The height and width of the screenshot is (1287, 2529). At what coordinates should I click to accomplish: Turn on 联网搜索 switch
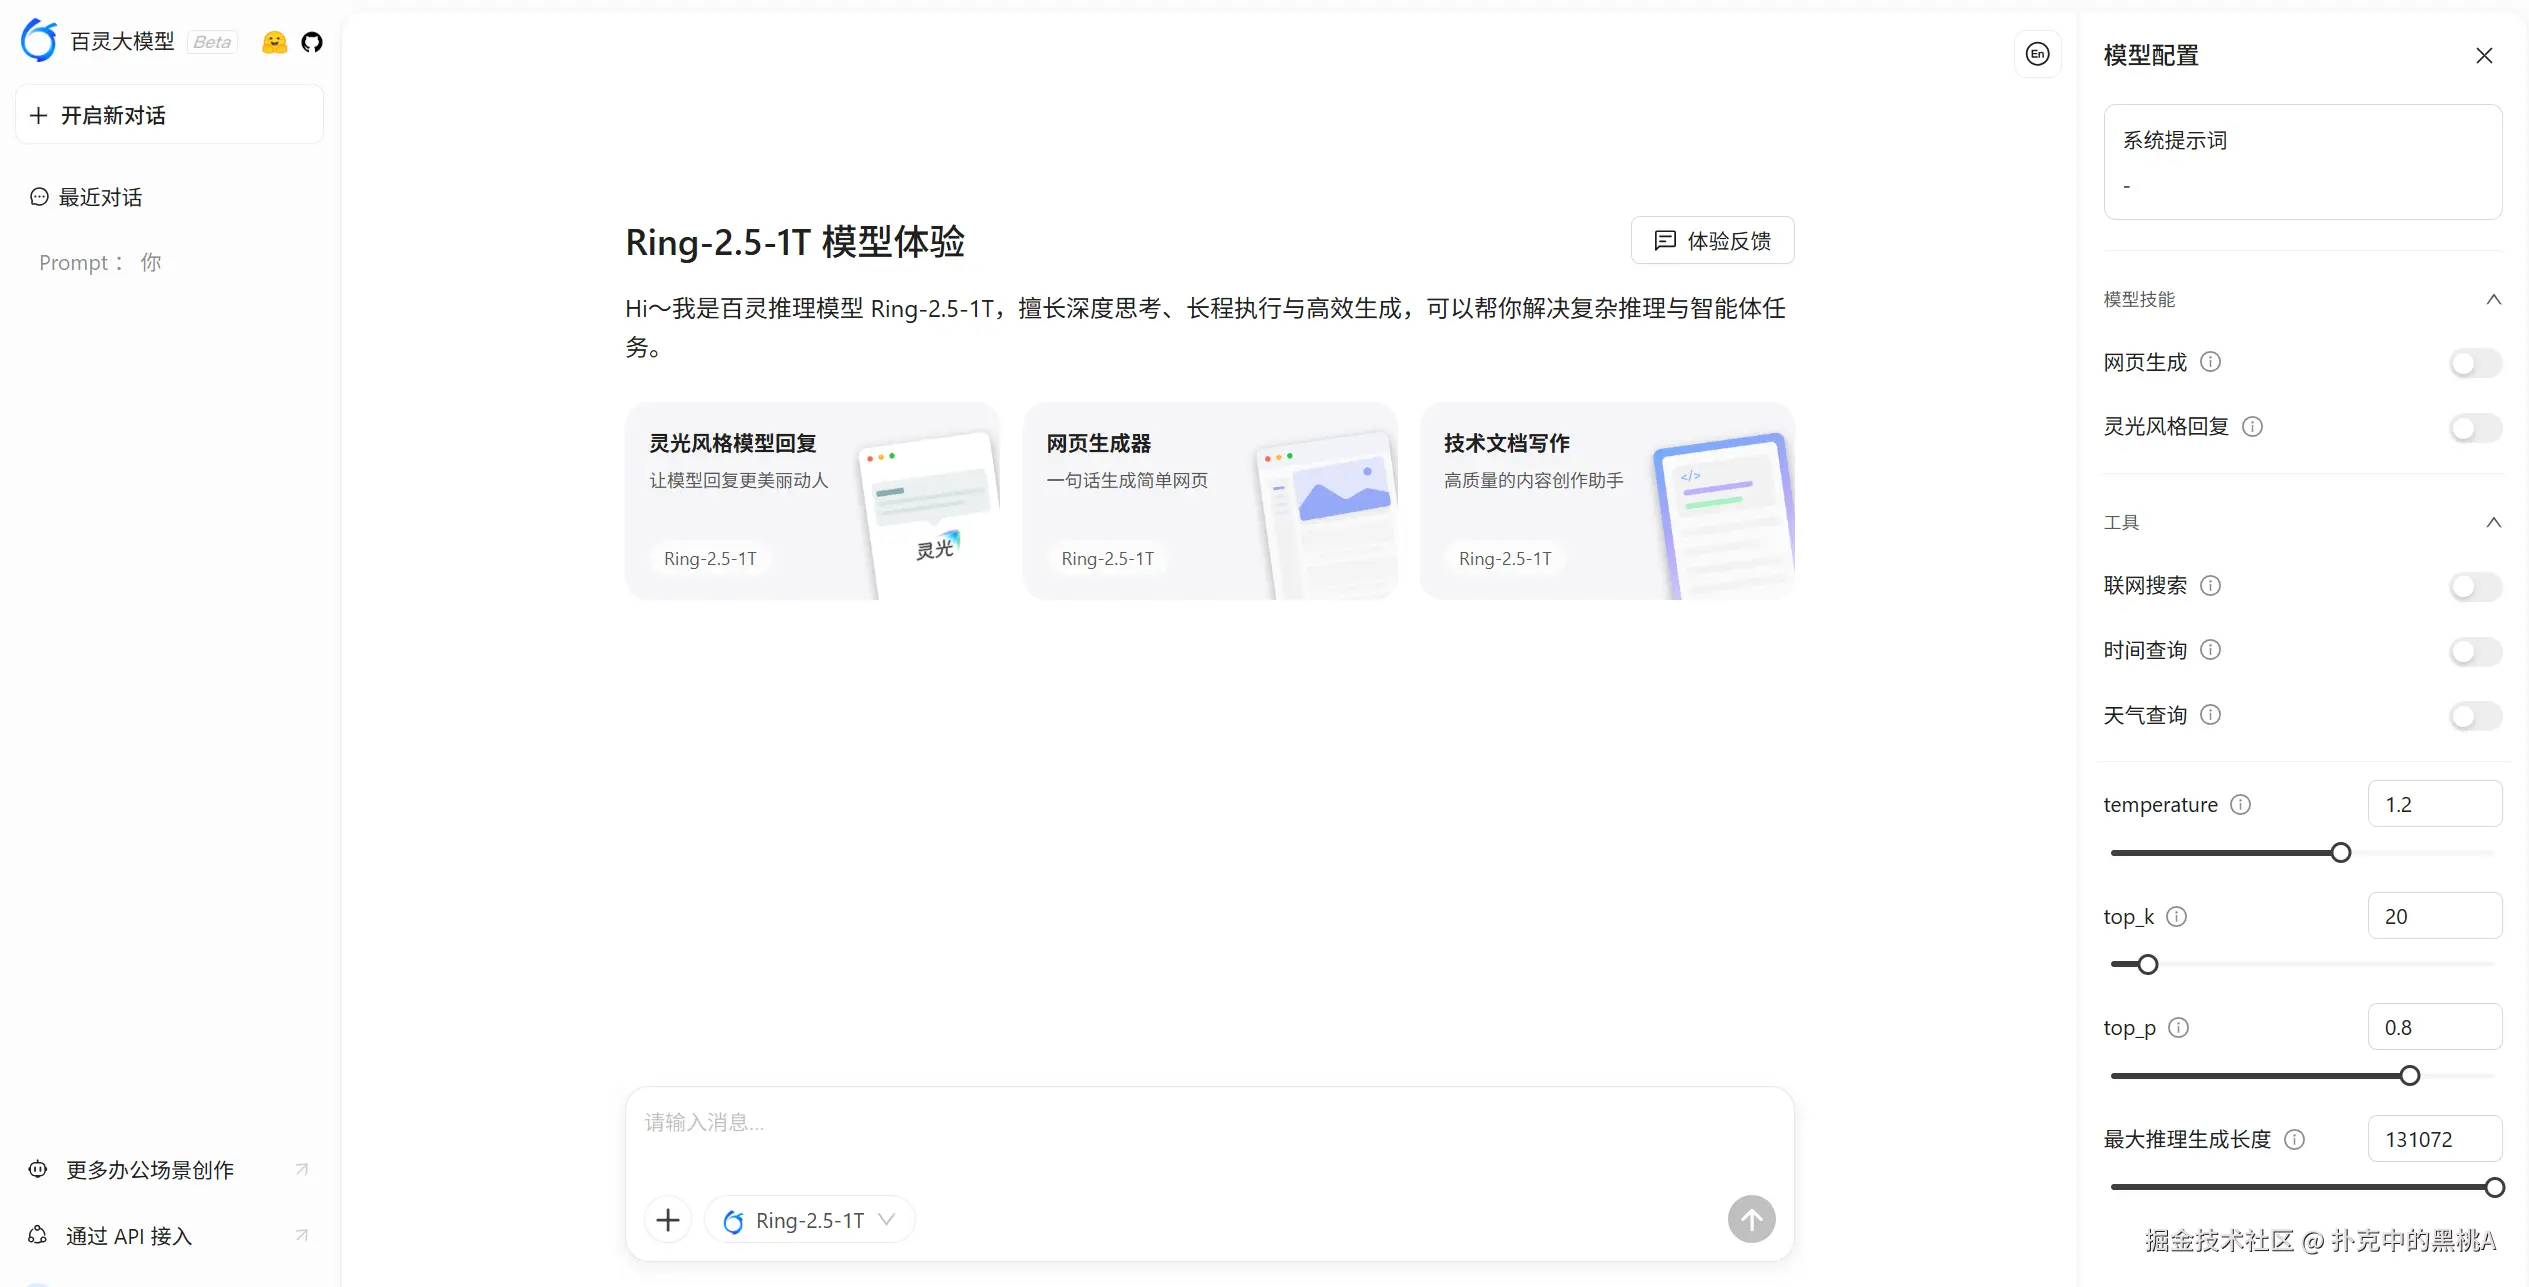coord(2475,587)
